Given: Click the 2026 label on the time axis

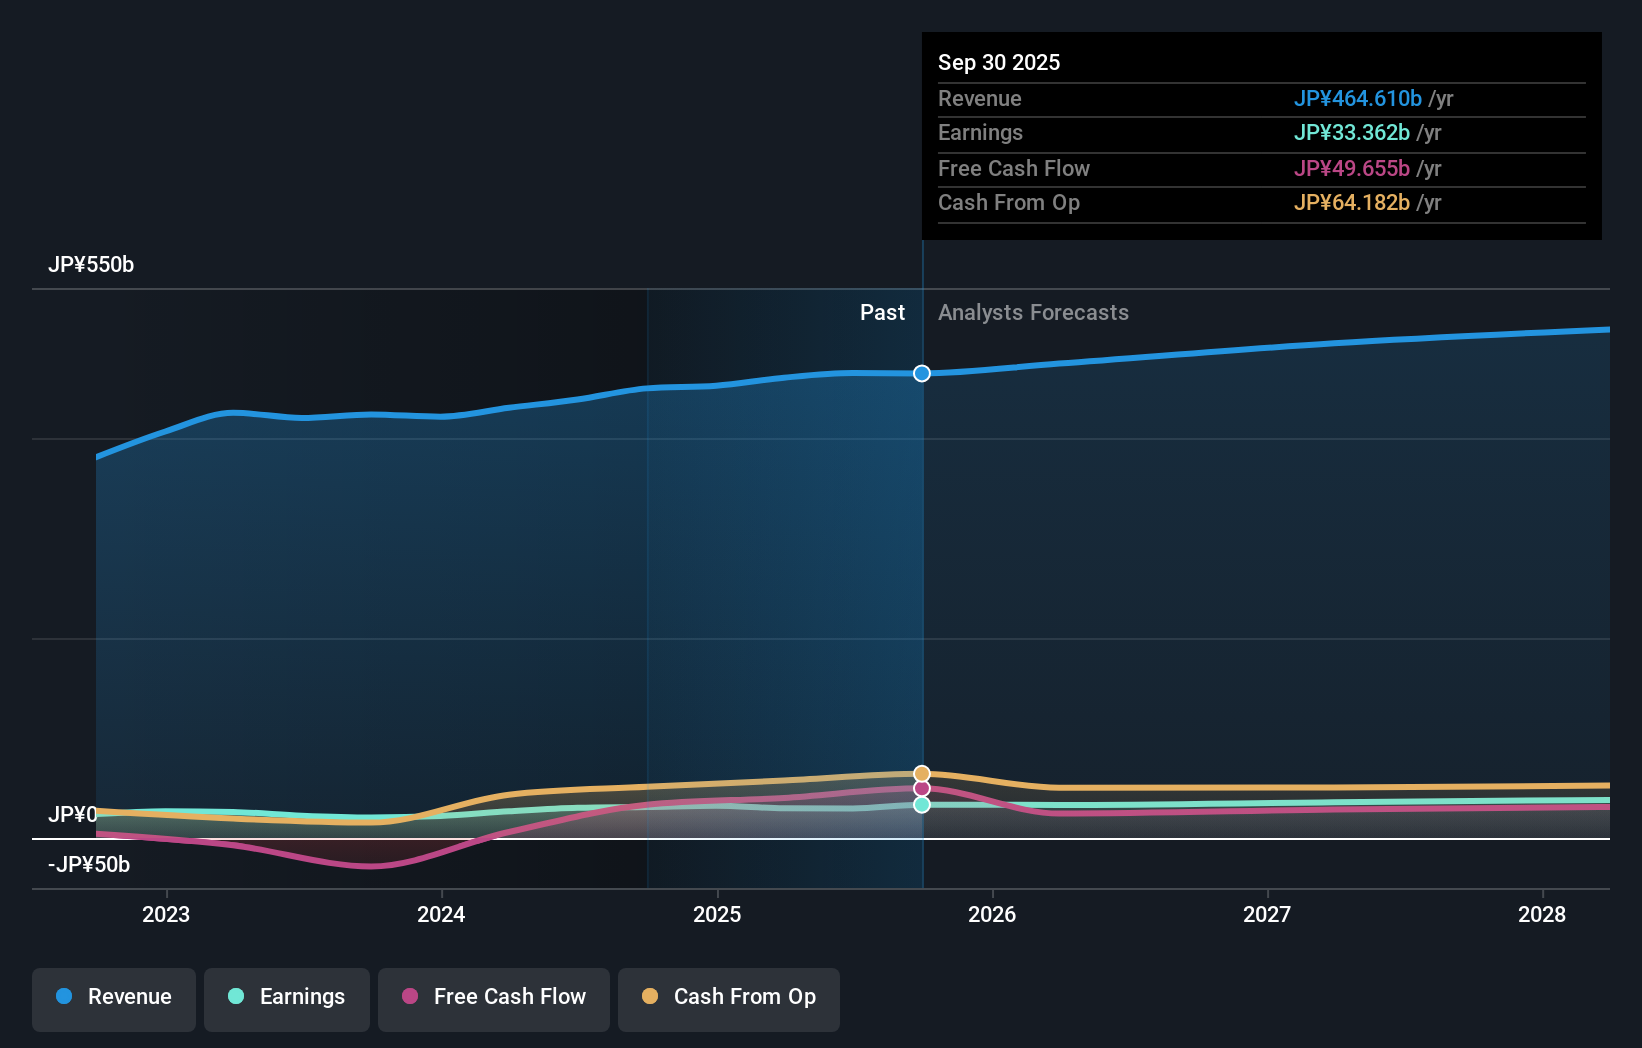Looking at the screenshot, I should (x=992, y=914).
